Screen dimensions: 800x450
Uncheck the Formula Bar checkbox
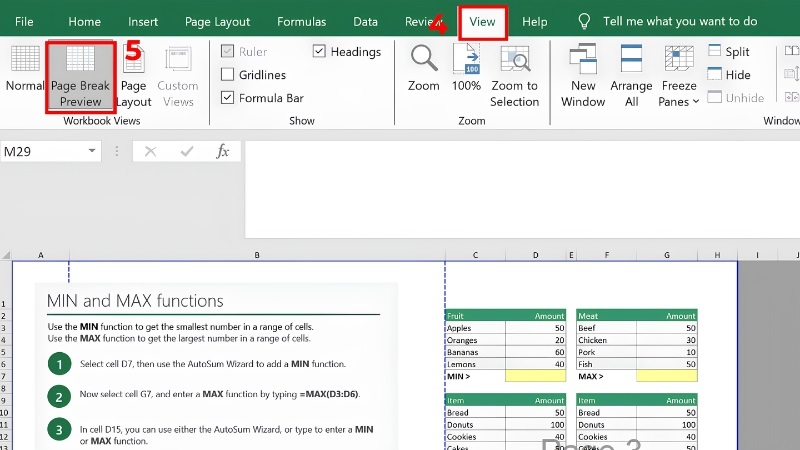coord(228,97)
